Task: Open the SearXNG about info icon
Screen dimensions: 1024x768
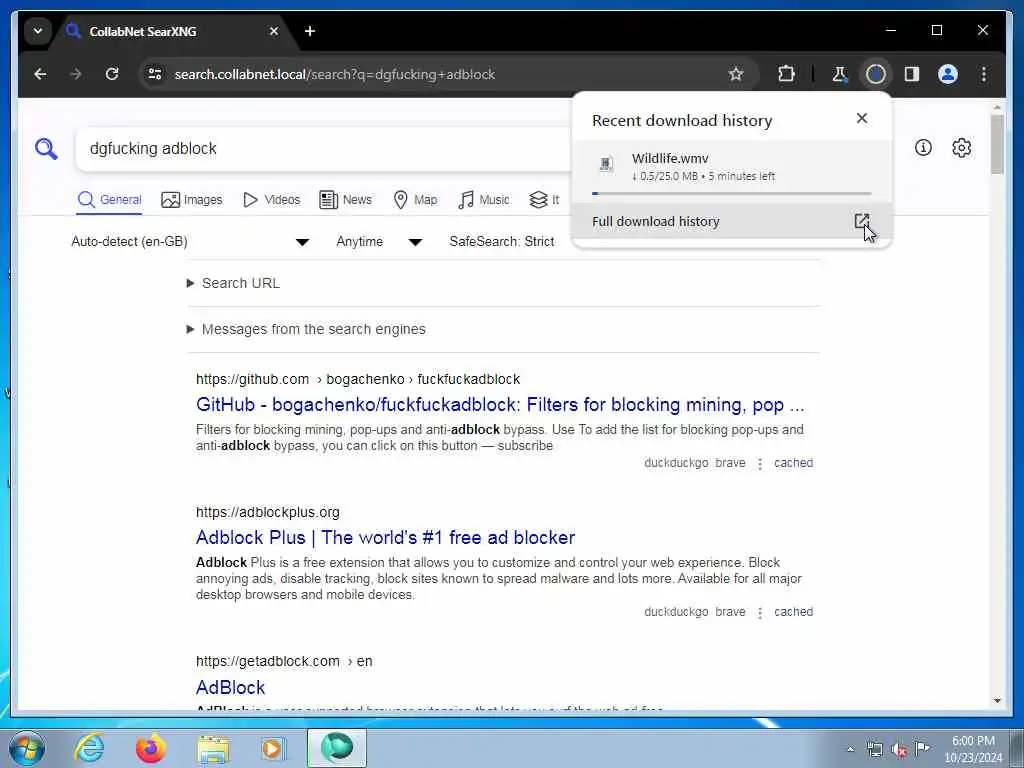Action: pyautogui.click(x=923, y=148)
